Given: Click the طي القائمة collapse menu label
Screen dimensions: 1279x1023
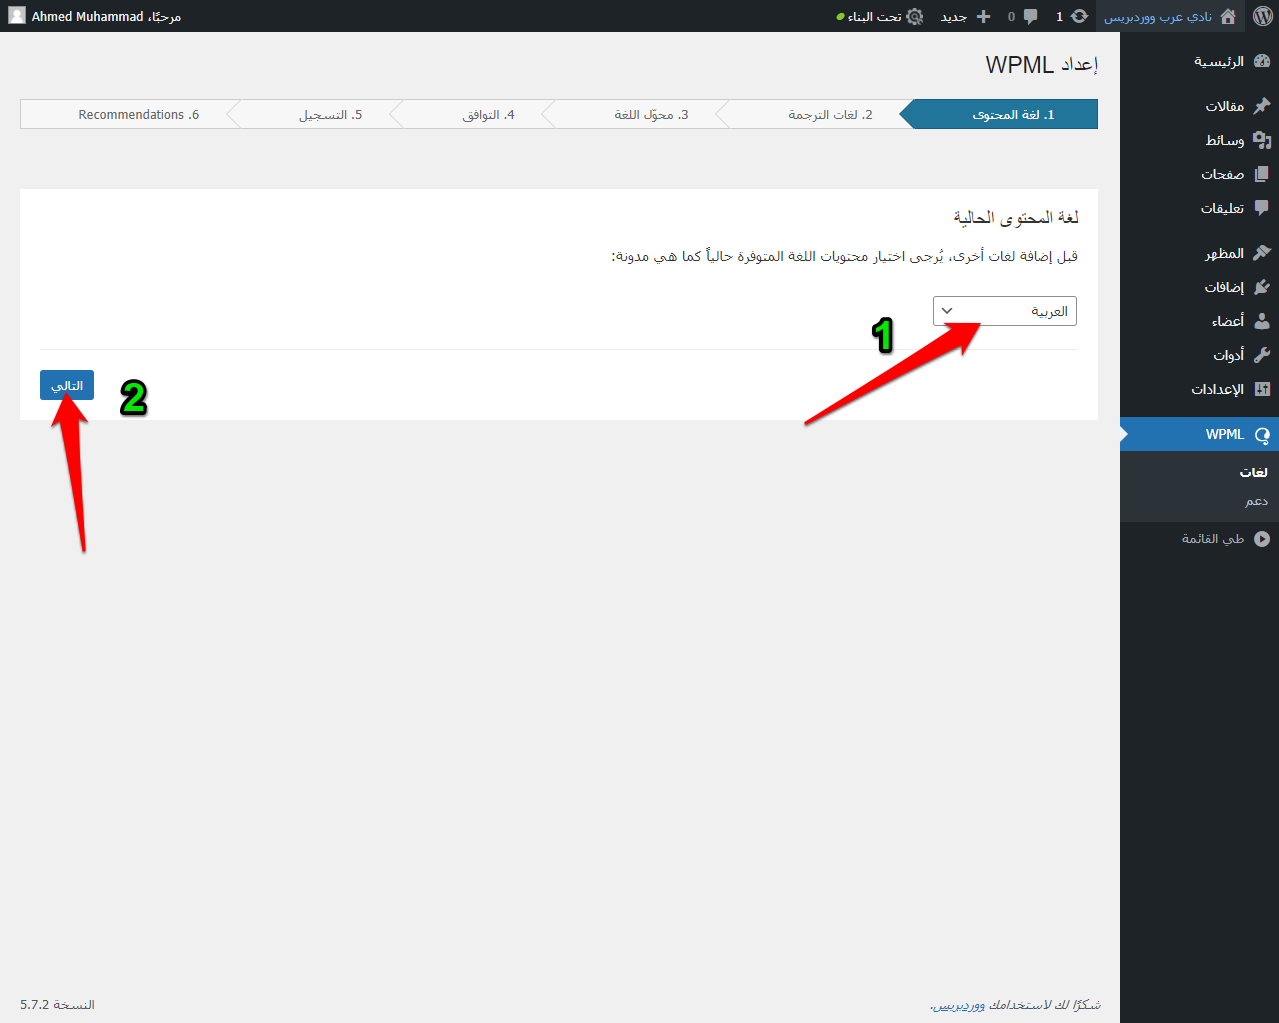Looking at the screenshot, I should point(1213,539).
